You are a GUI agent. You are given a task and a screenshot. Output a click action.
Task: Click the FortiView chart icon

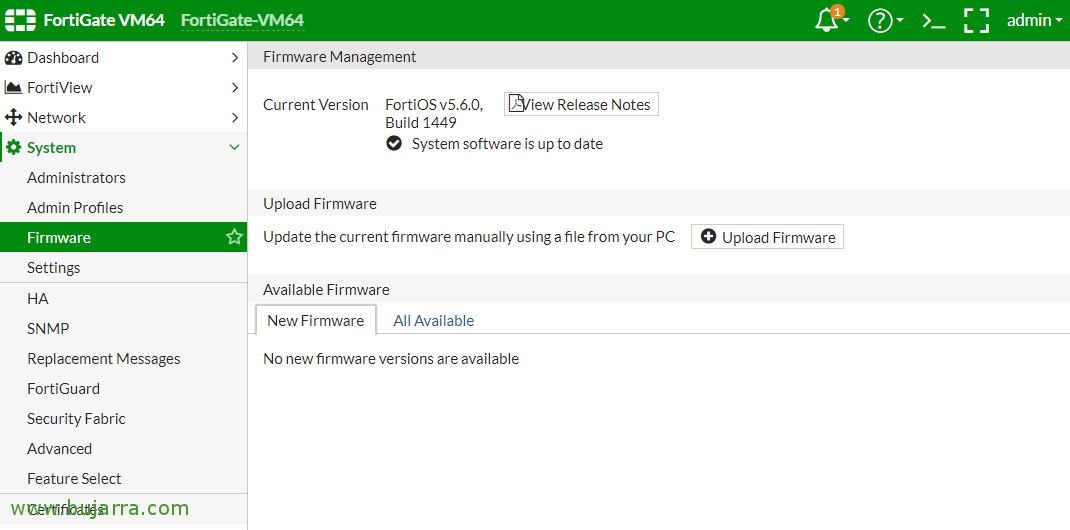coord(14,88)
